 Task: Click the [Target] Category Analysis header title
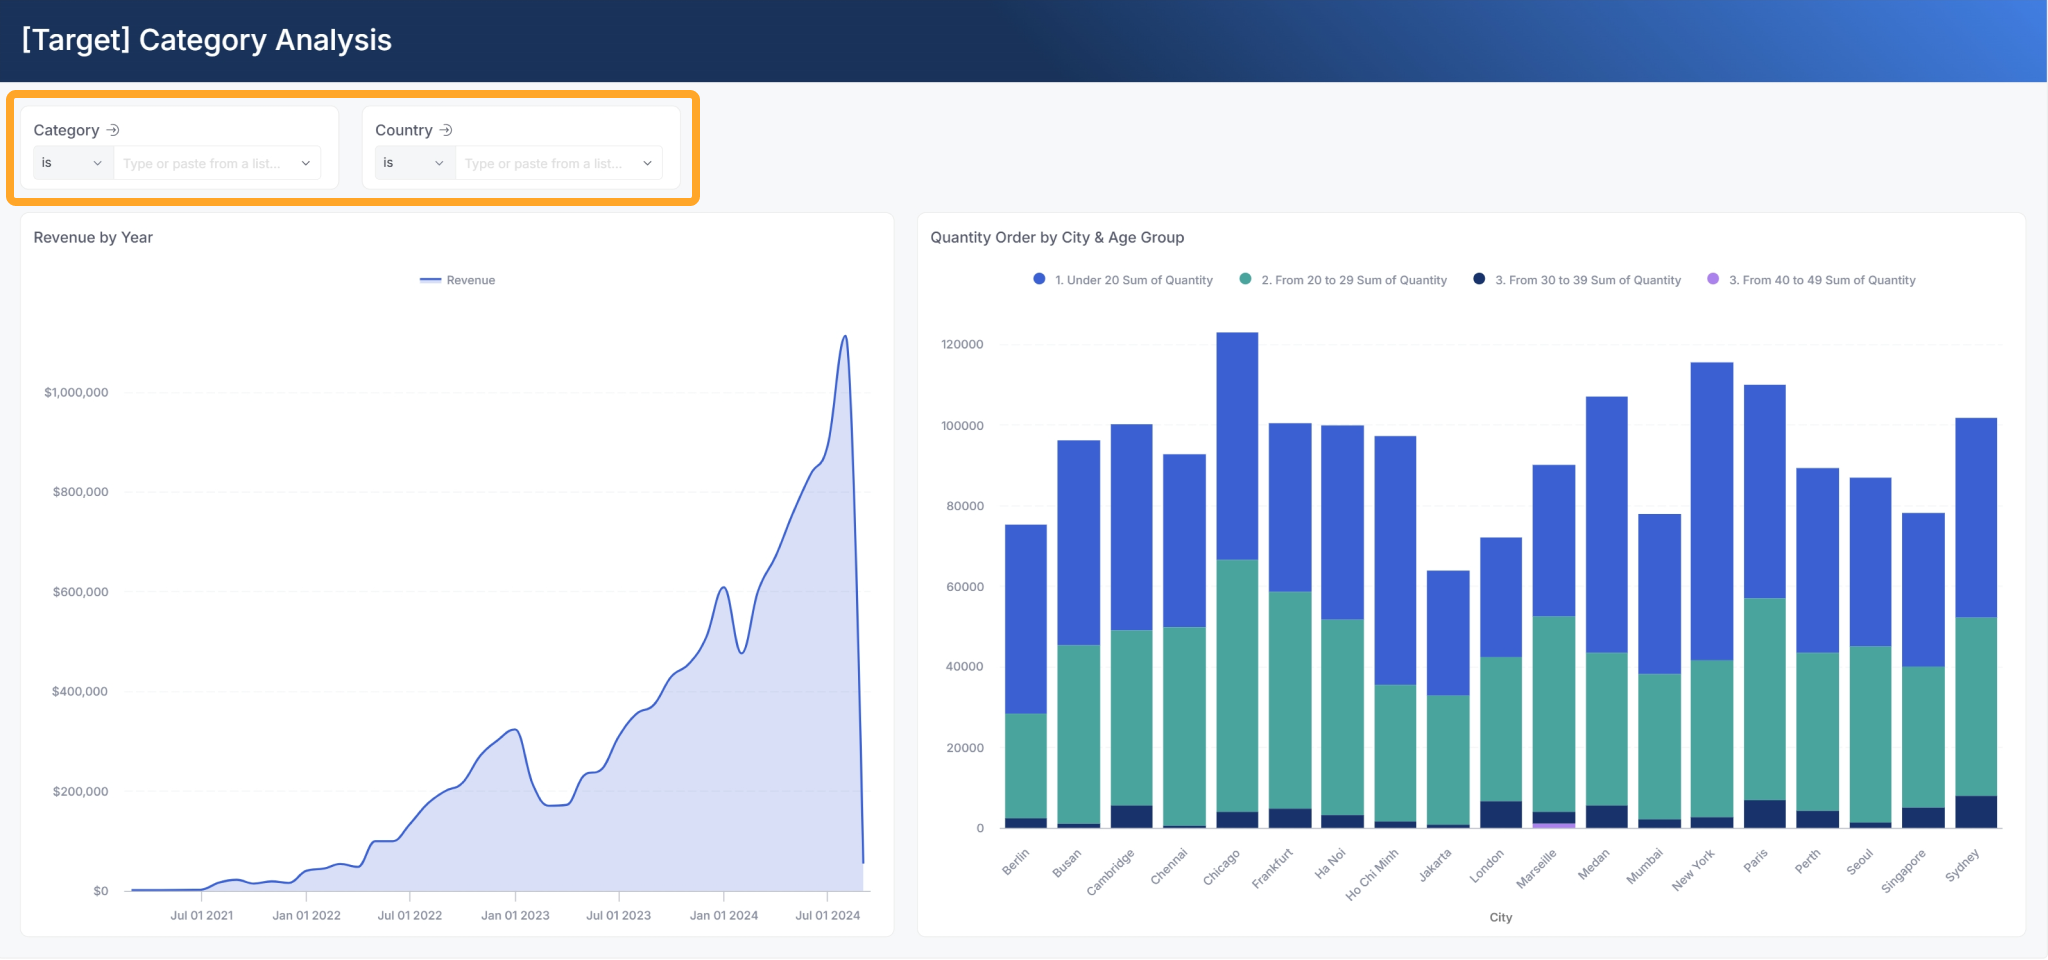click(x=207, y=40)
